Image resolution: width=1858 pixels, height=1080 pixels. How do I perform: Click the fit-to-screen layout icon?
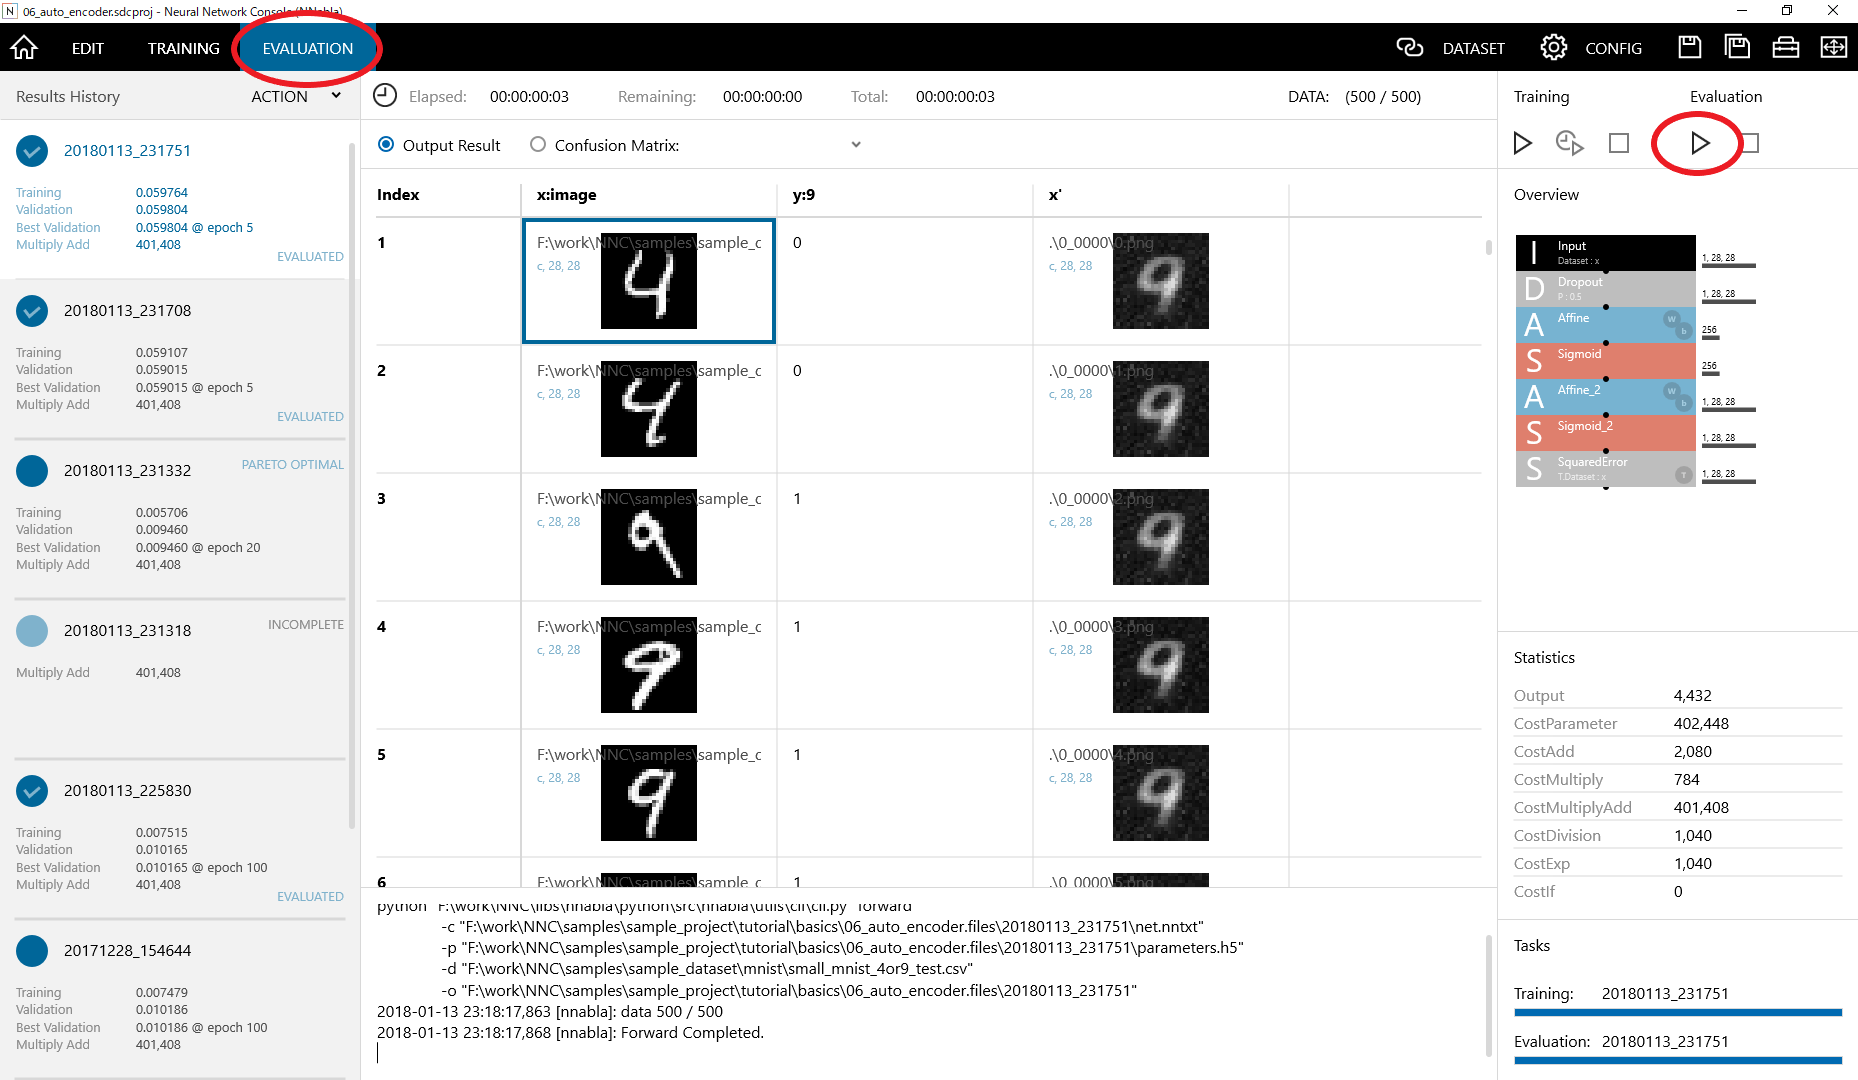pos(1834,47)
